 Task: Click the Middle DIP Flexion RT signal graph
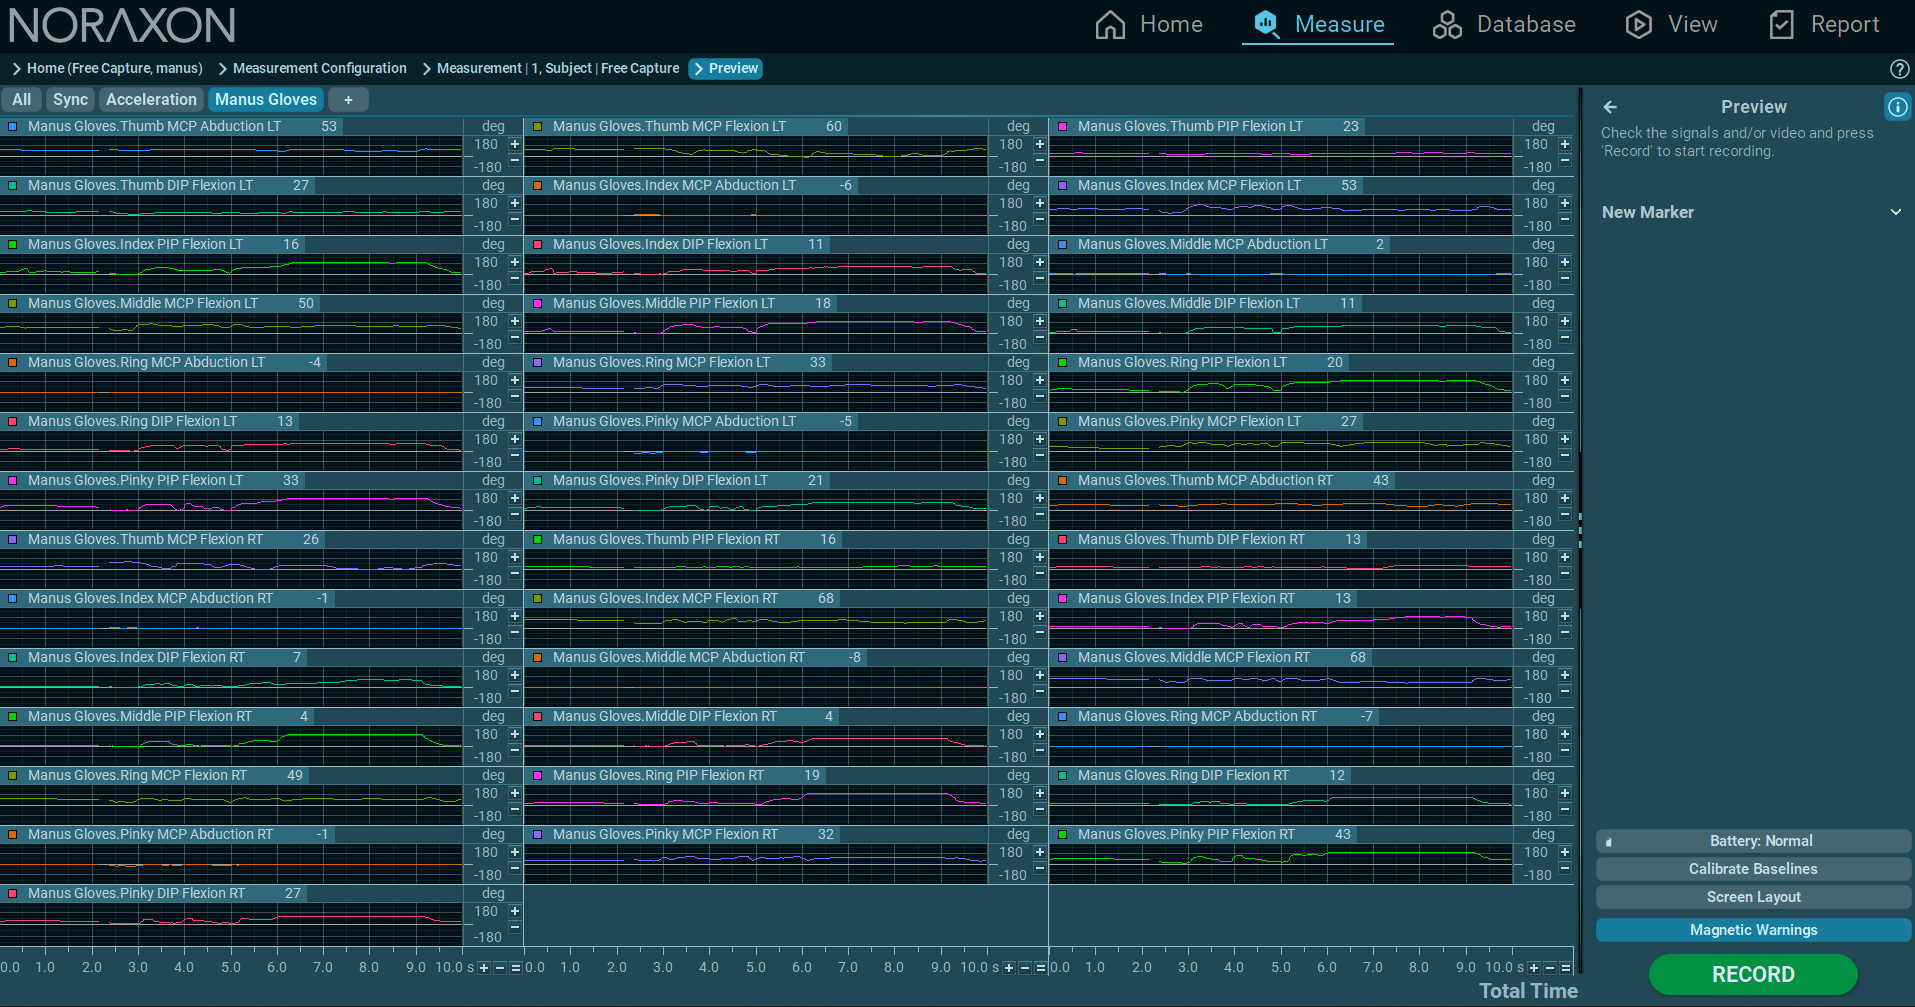click(x=756, y=745)
